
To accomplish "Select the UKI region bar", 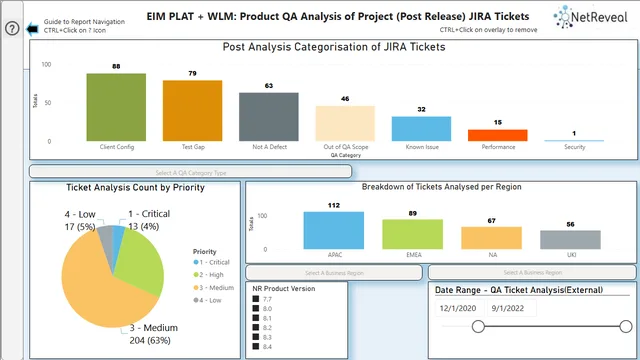I will 570,240.
